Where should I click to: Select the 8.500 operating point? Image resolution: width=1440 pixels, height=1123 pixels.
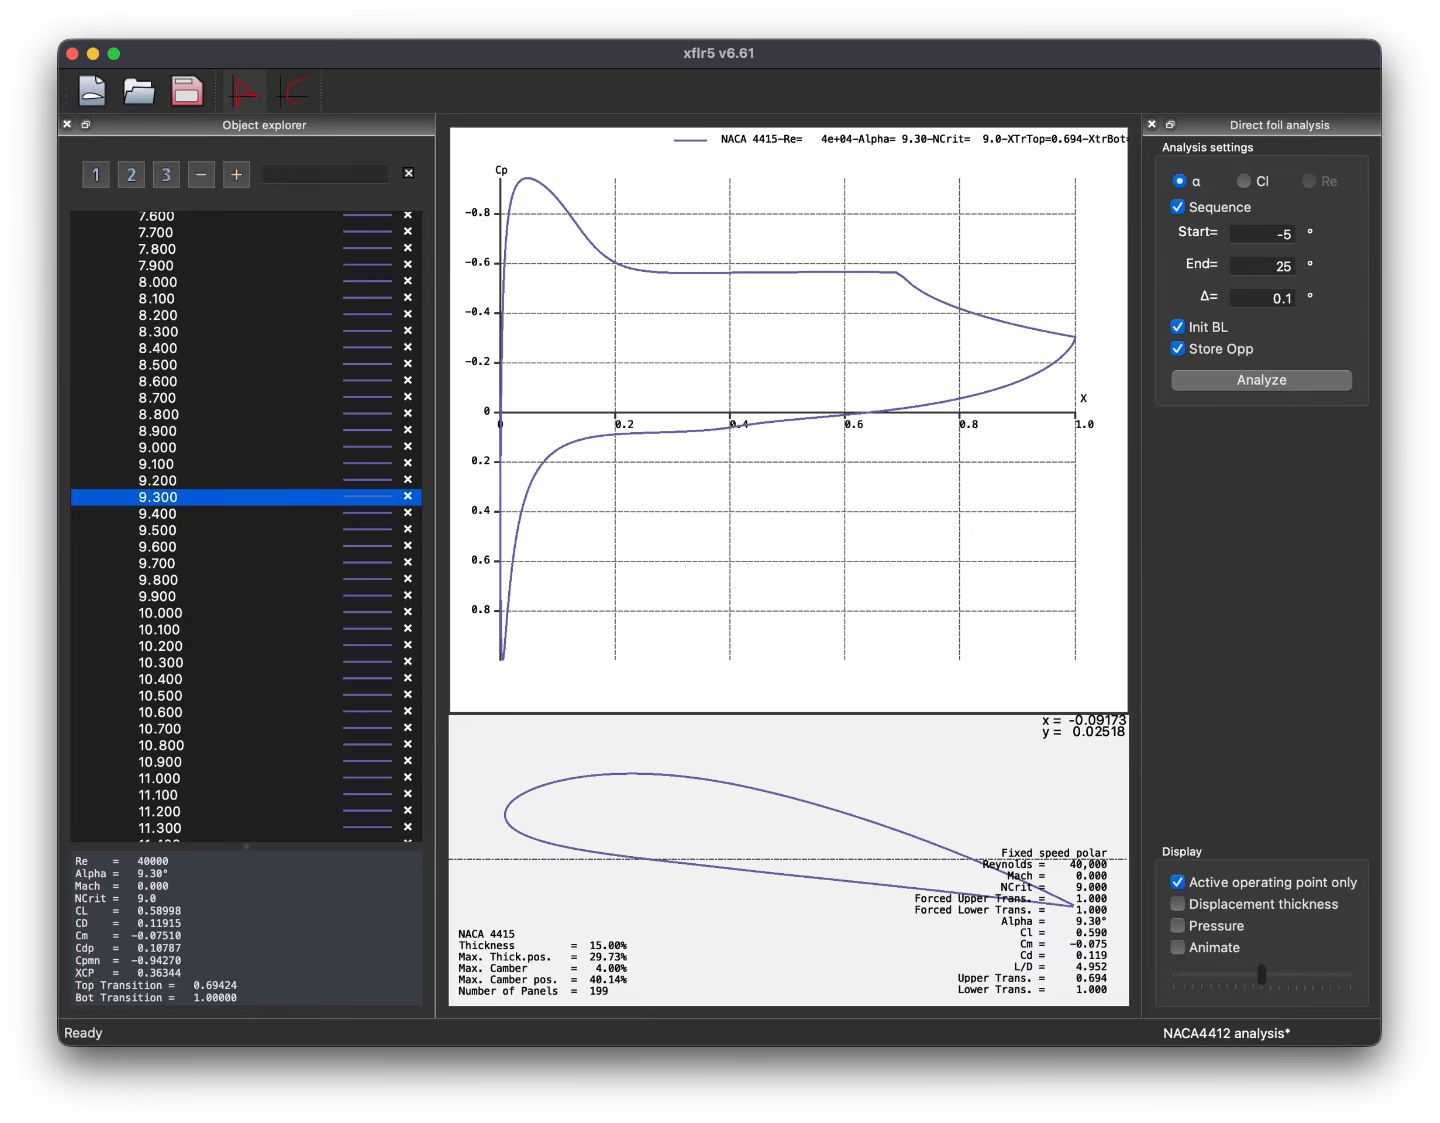pos(246,364)
